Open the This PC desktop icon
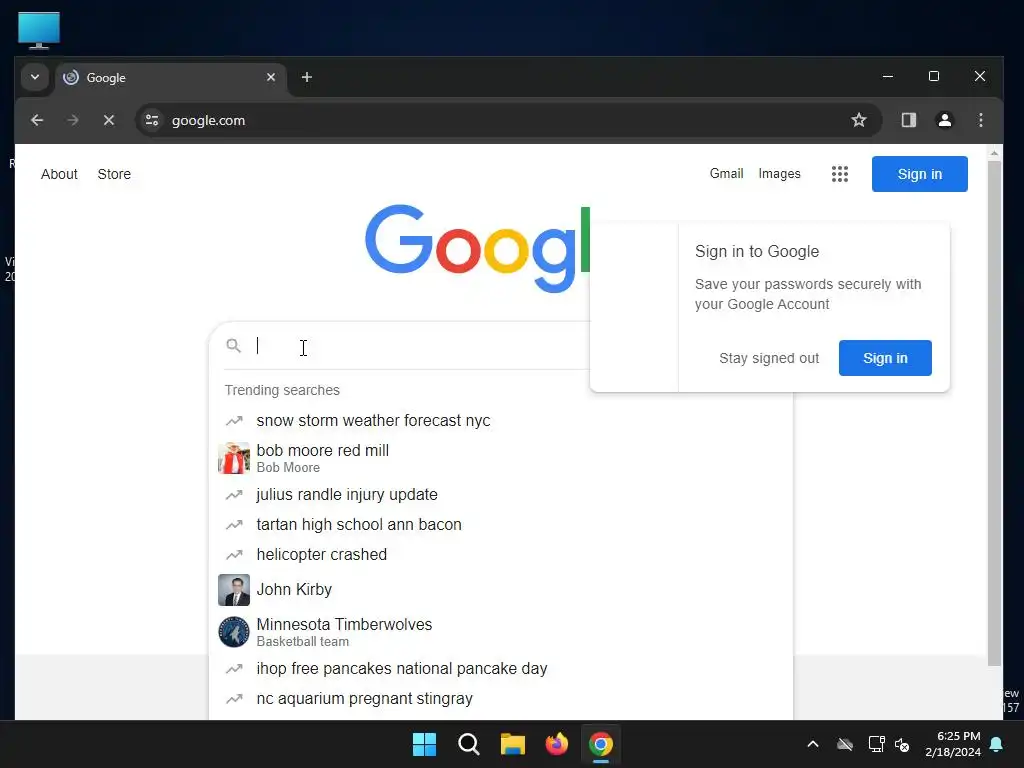Viewport: 1024px width, 768px height. pos(39,30)
